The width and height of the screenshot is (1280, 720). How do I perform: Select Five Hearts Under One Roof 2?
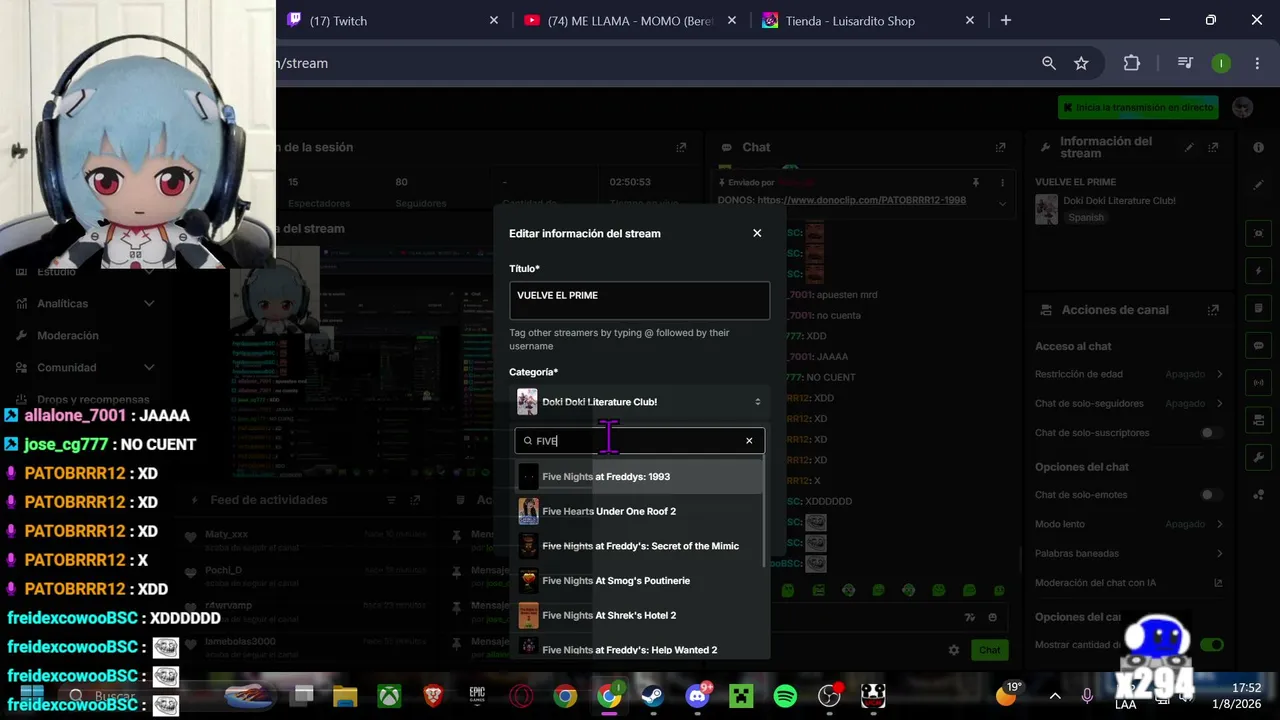[639, 511]
